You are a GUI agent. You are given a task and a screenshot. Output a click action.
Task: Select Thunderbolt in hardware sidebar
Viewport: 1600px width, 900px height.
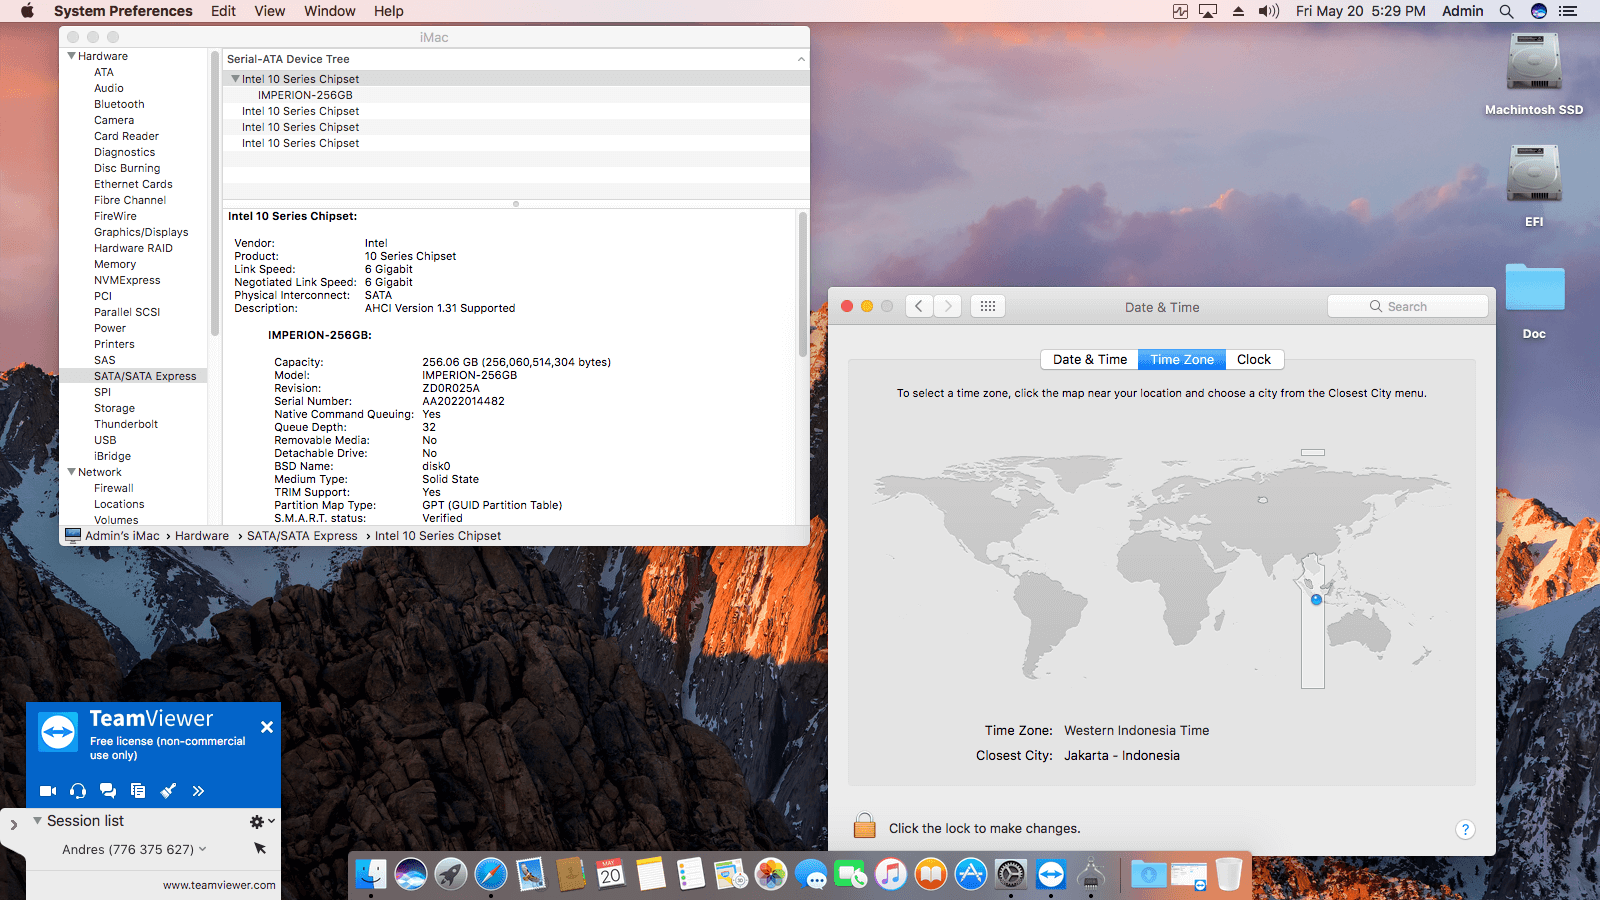(x=126, y=424)
